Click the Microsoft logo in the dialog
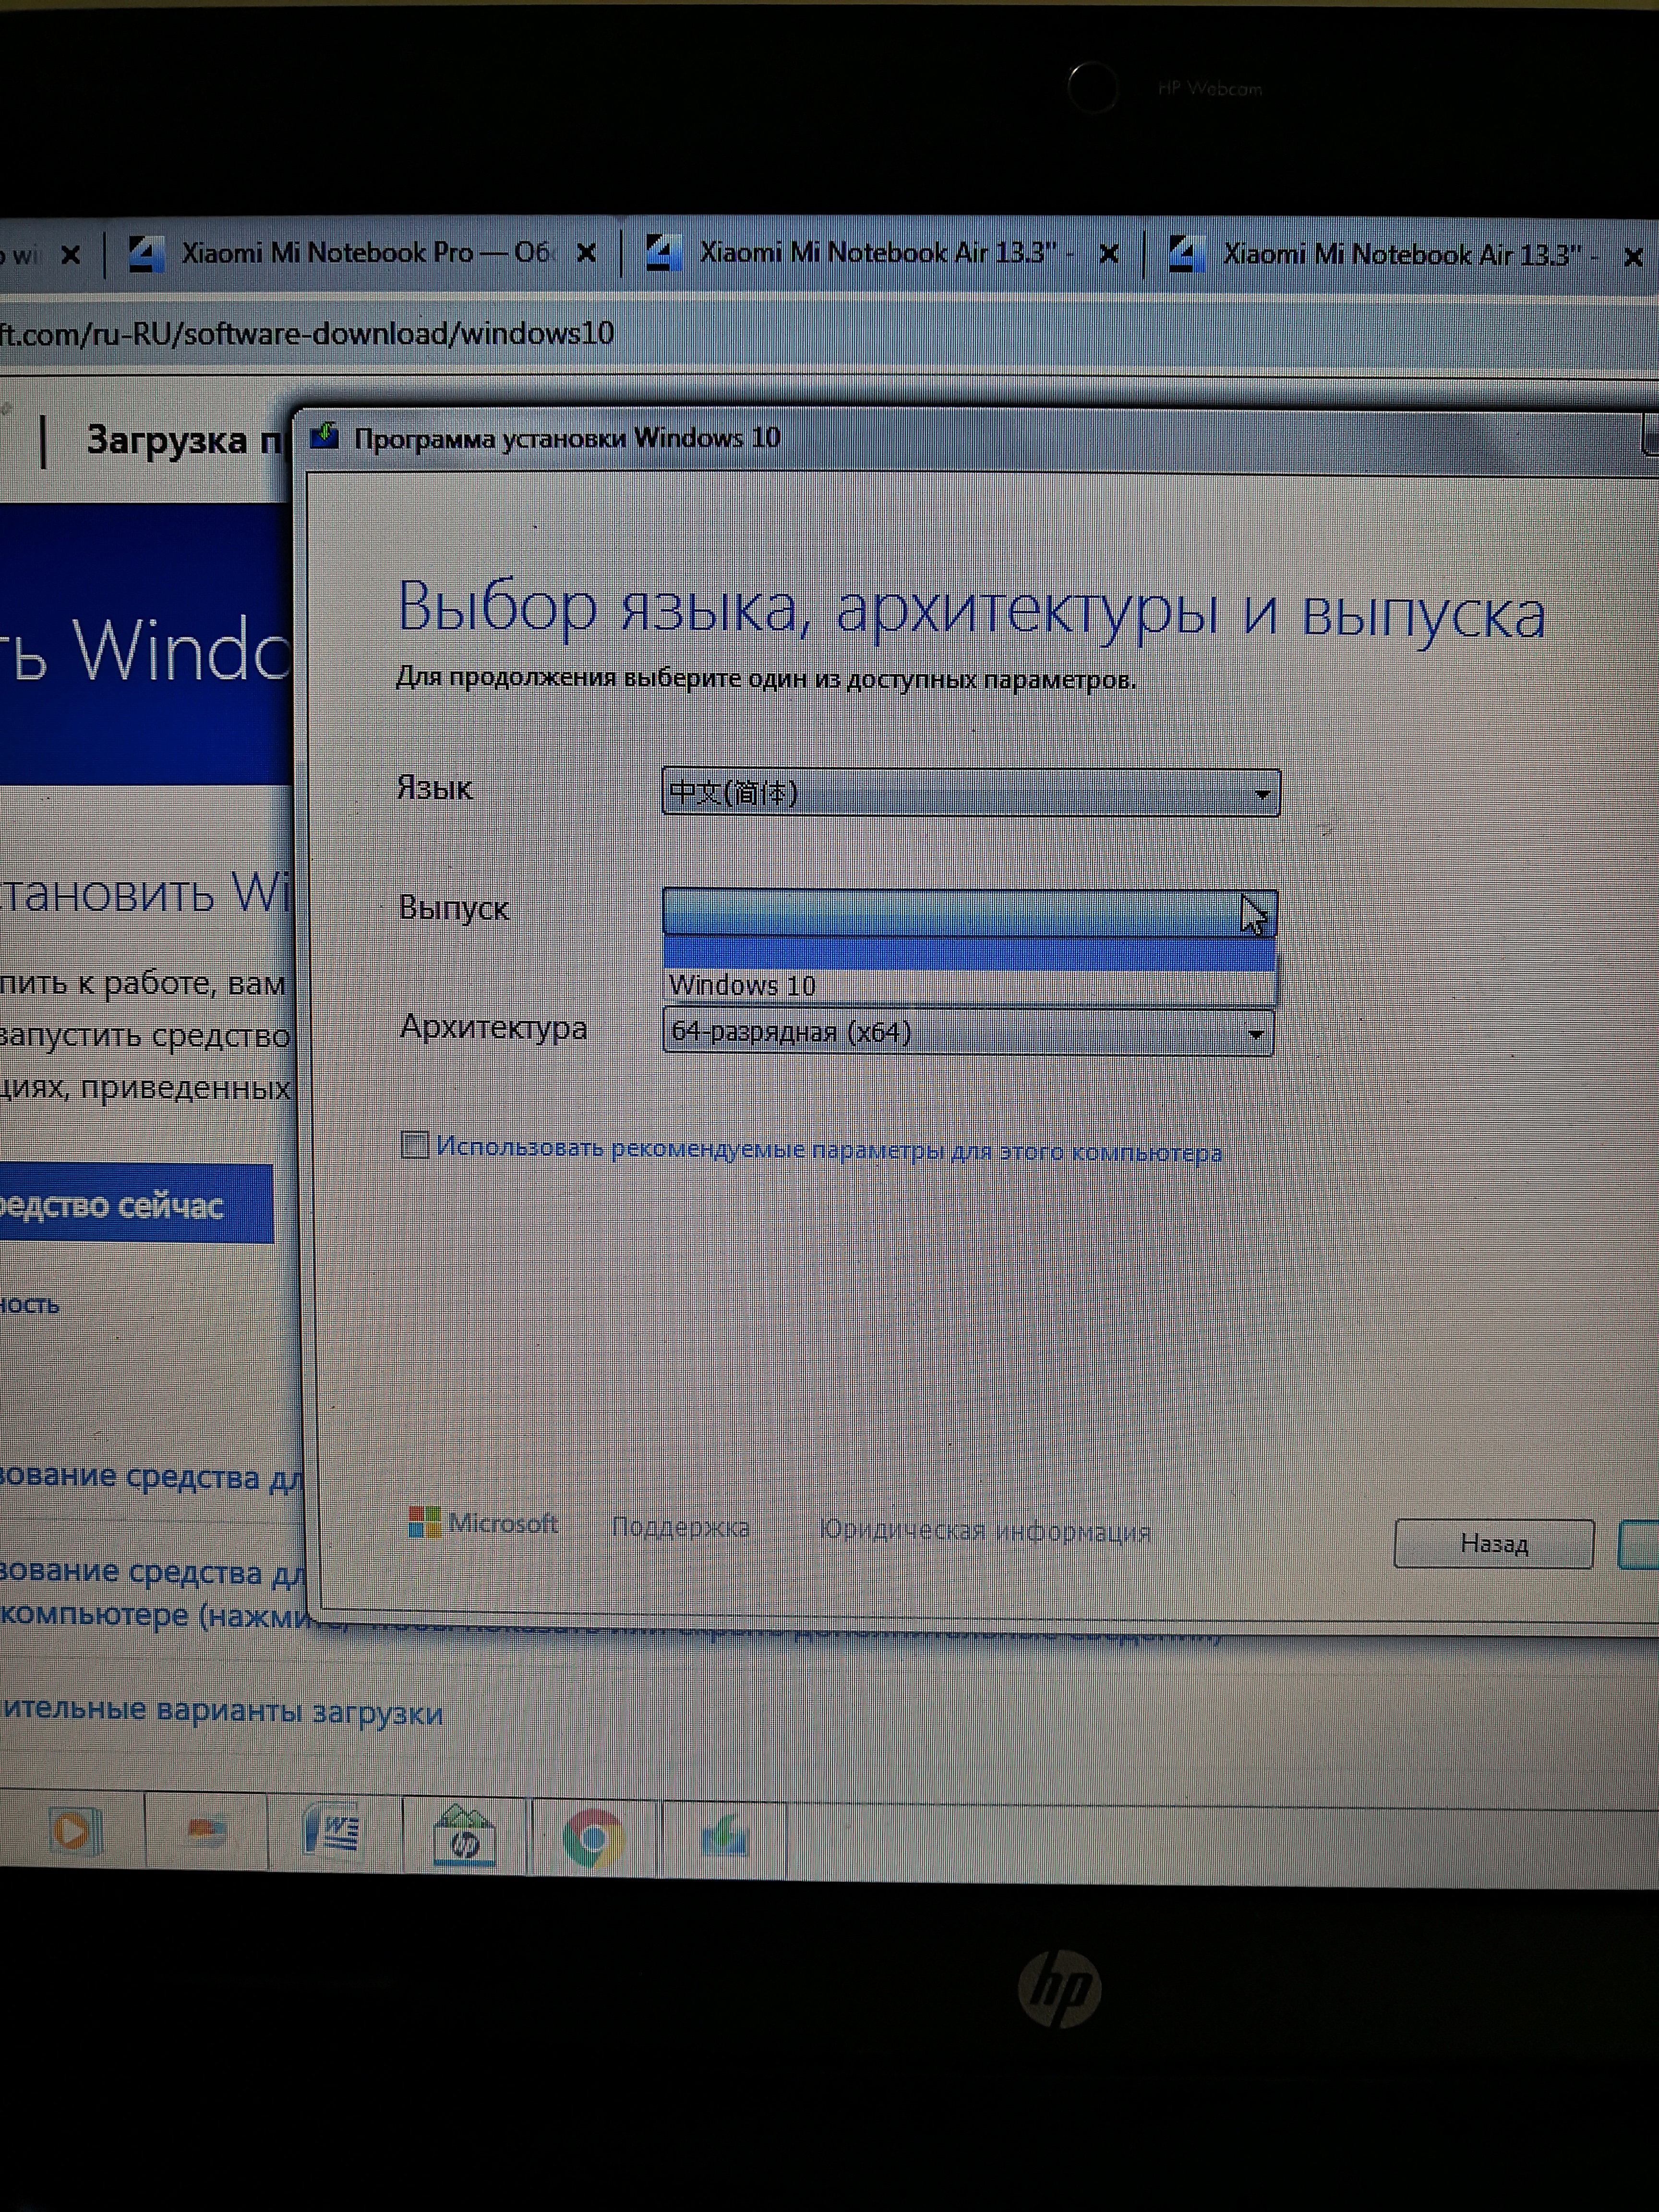Viewport: 1659px width, 2212px height. pos(484,1523)
